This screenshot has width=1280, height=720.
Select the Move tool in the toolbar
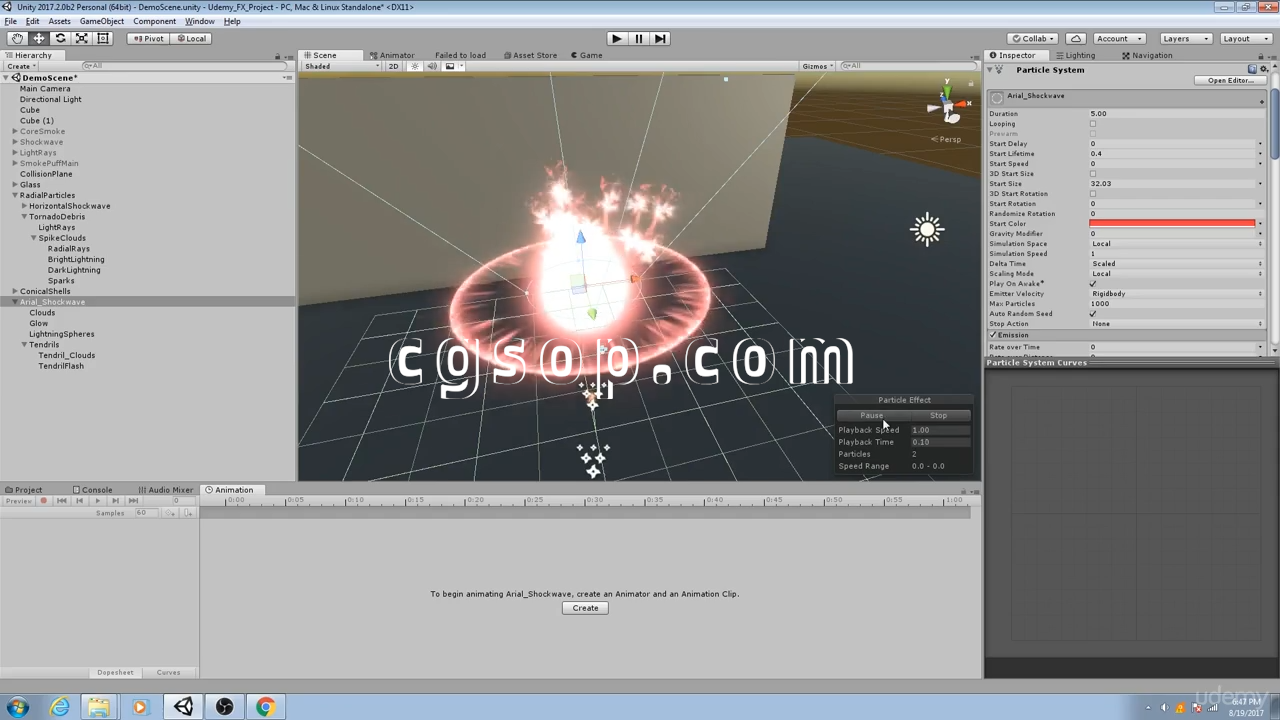click(x=39, y=38)
